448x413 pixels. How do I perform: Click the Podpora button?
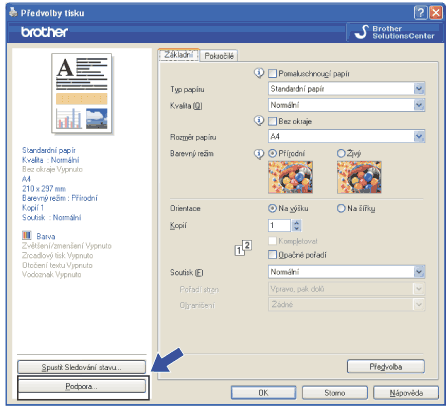coord(82,386)
